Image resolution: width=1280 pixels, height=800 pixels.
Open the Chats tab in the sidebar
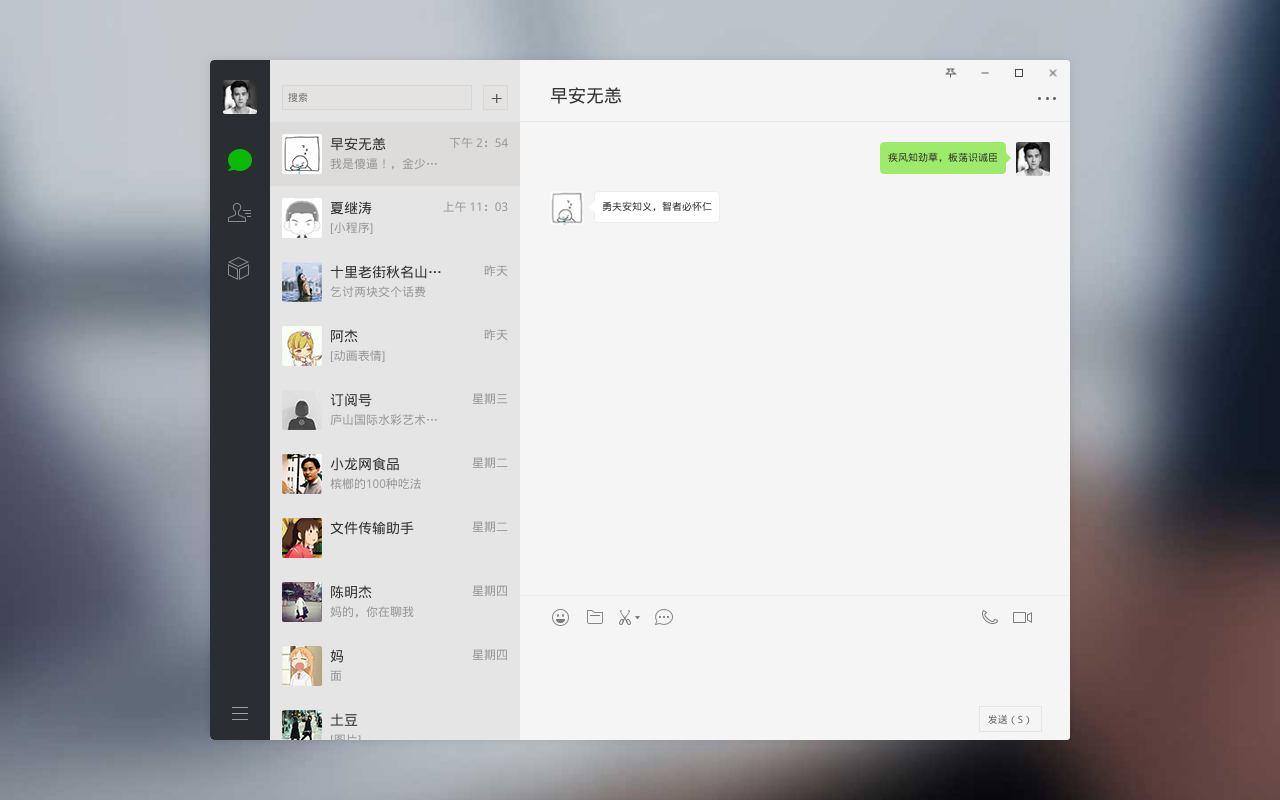pyautogui.click(x=239, y=160)
